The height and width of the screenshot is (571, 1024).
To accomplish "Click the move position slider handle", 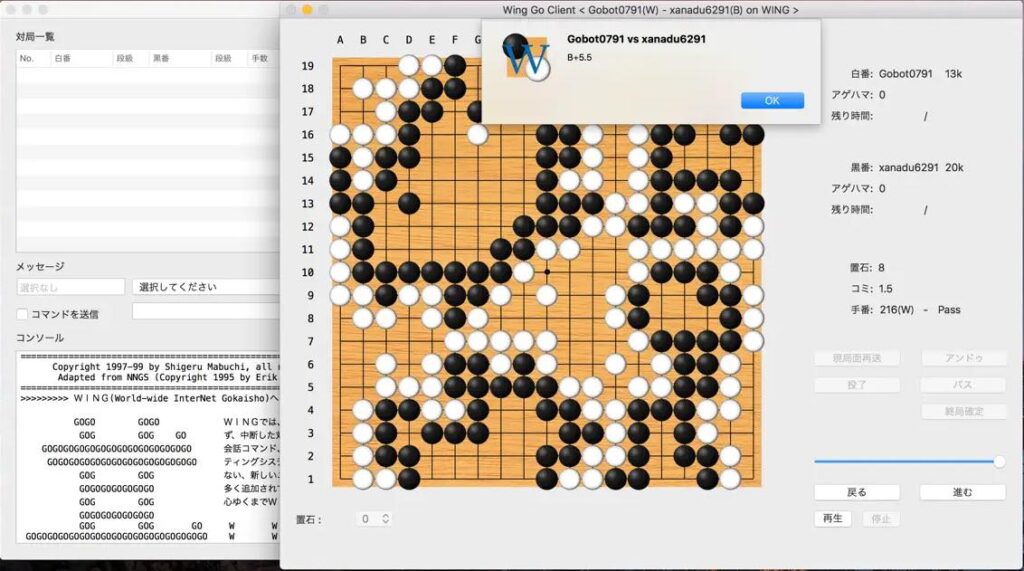I will [998, 461].
